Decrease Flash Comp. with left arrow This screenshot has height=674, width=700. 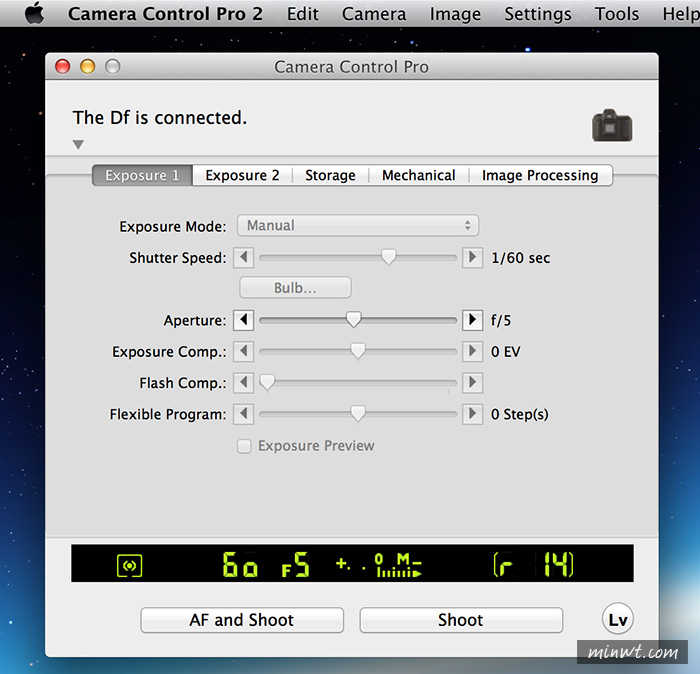point(243,383)
